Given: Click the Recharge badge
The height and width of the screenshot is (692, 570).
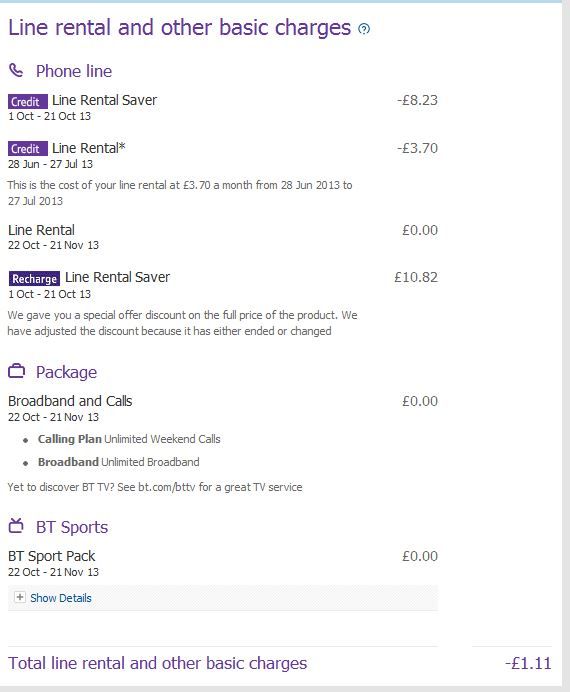Looking at the screenshot, I should [34, 278].
